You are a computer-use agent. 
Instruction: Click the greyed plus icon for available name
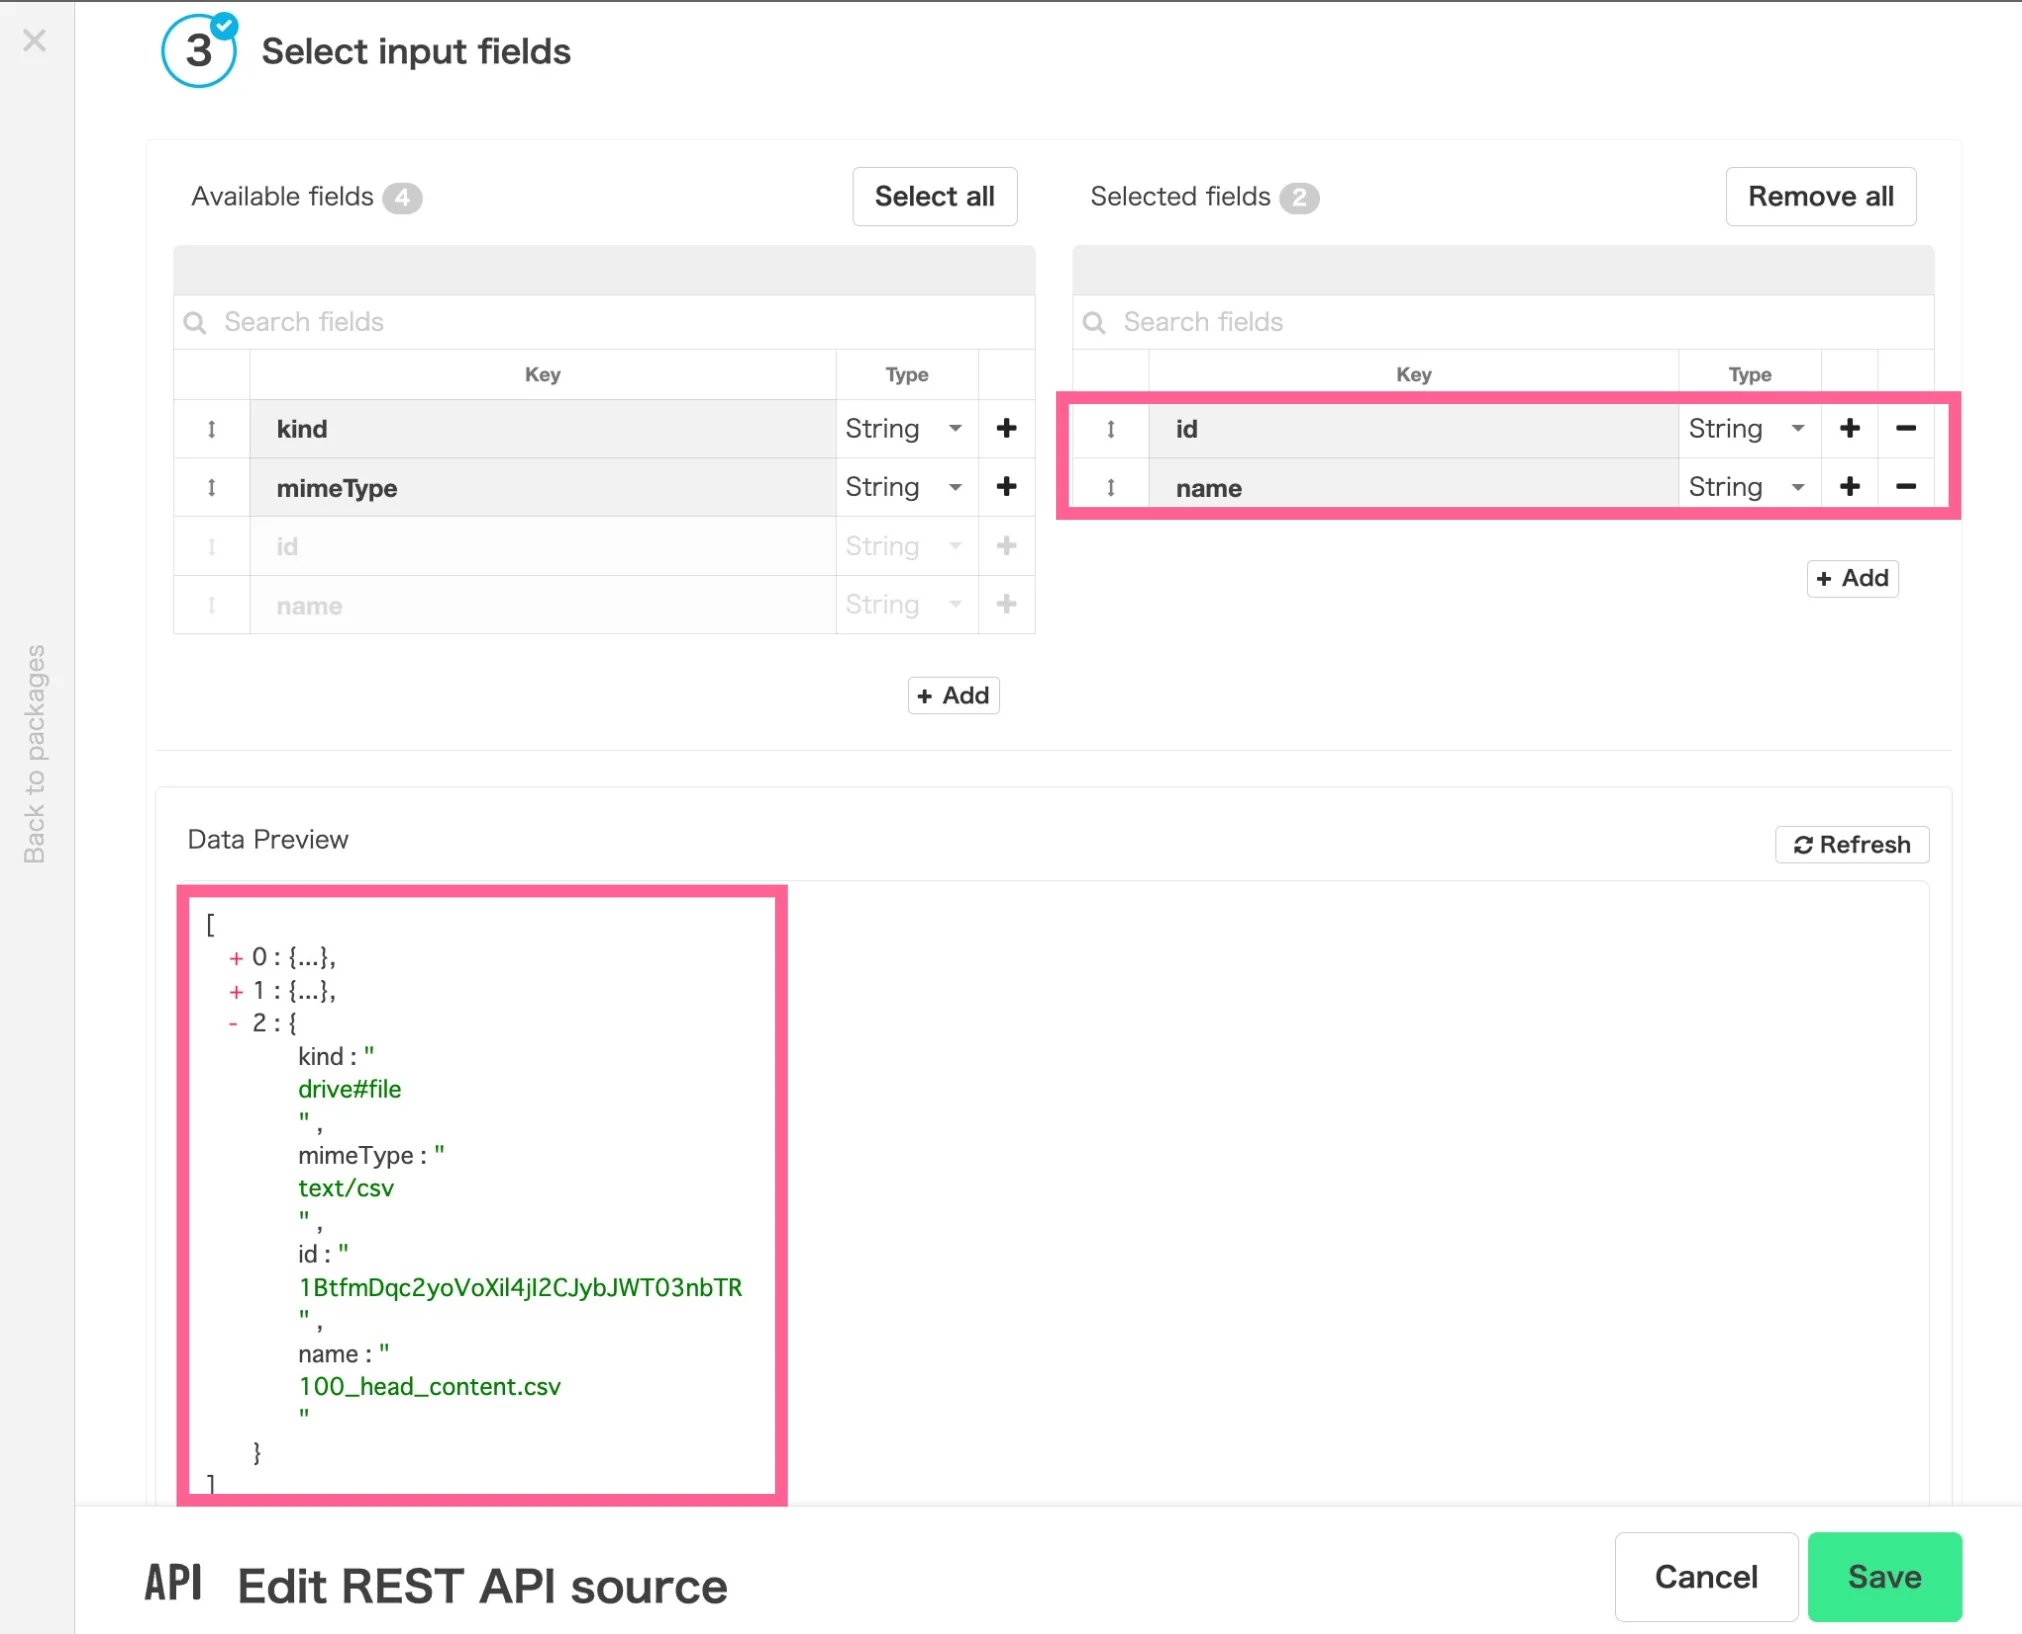[x=1006, y=604]
